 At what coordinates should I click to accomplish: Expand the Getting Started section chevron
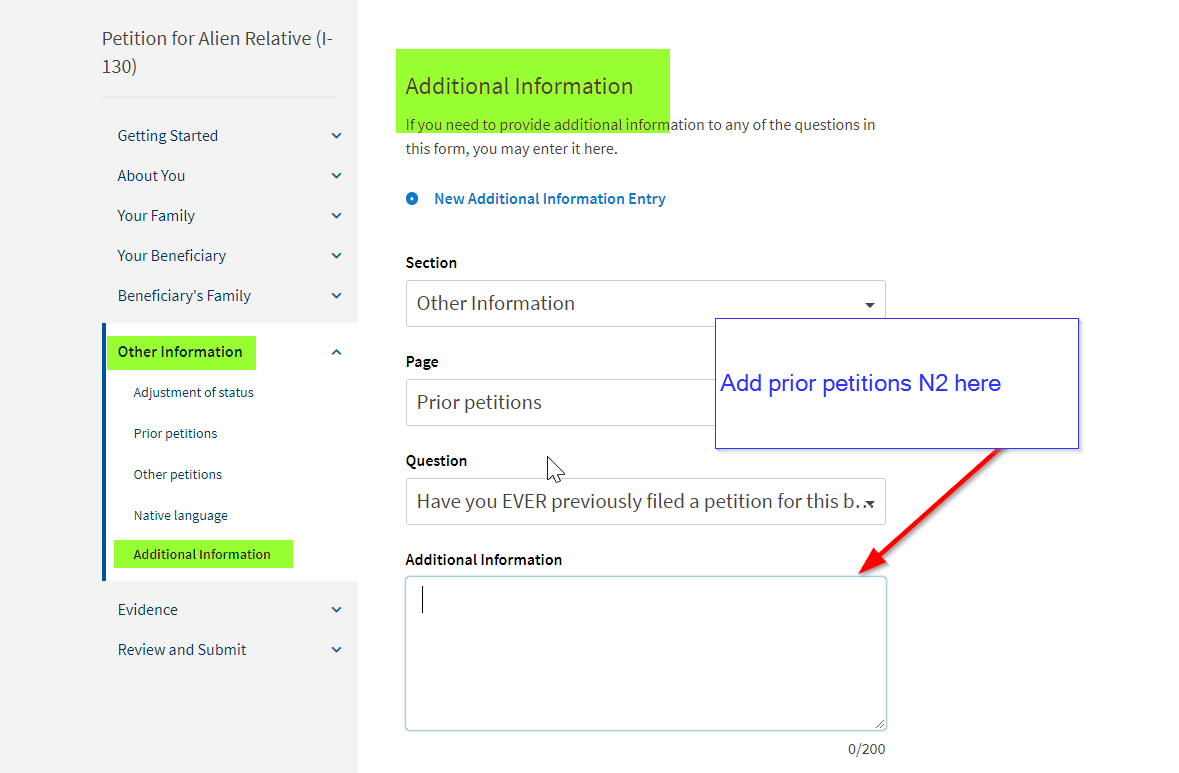click(x=336, y=136)
